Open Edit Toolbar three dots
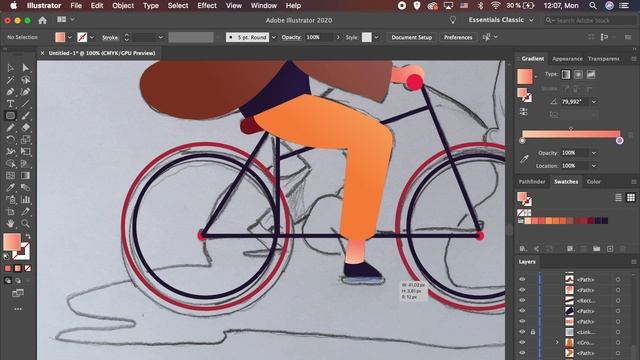 18,309
